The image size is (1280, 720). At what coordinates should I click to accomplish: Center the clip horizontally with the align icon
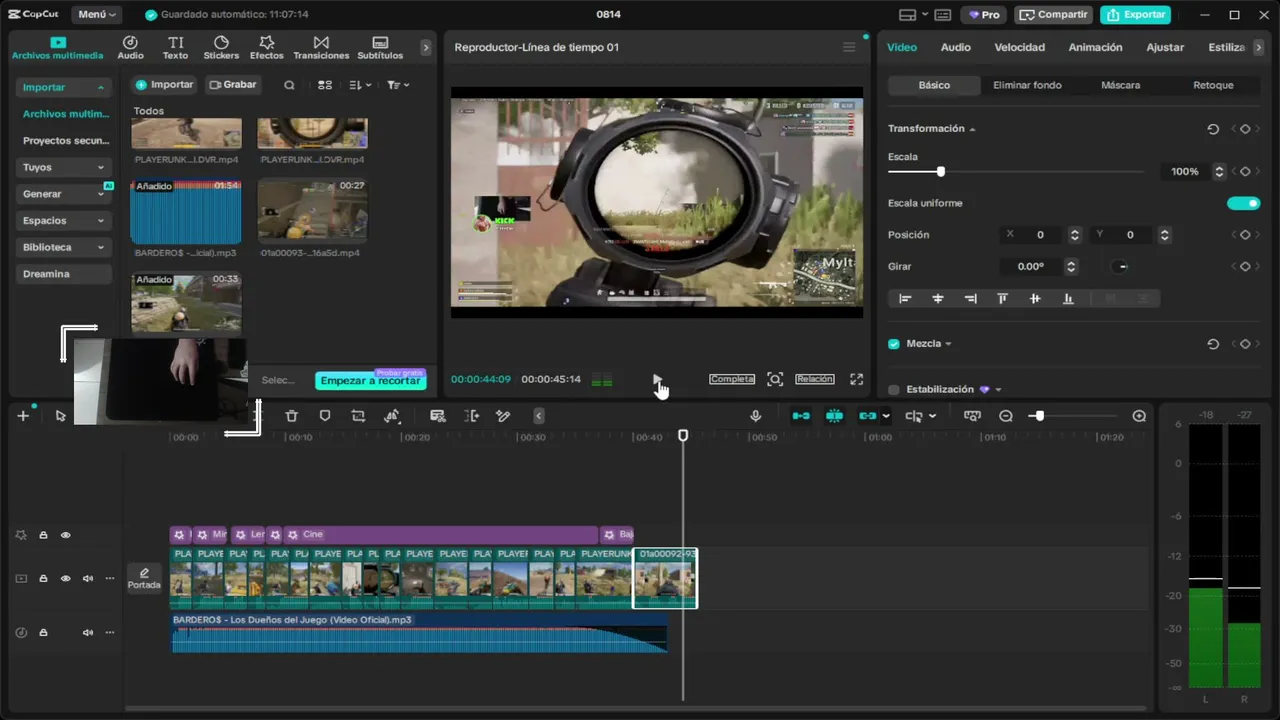click(x=938, y=298)
